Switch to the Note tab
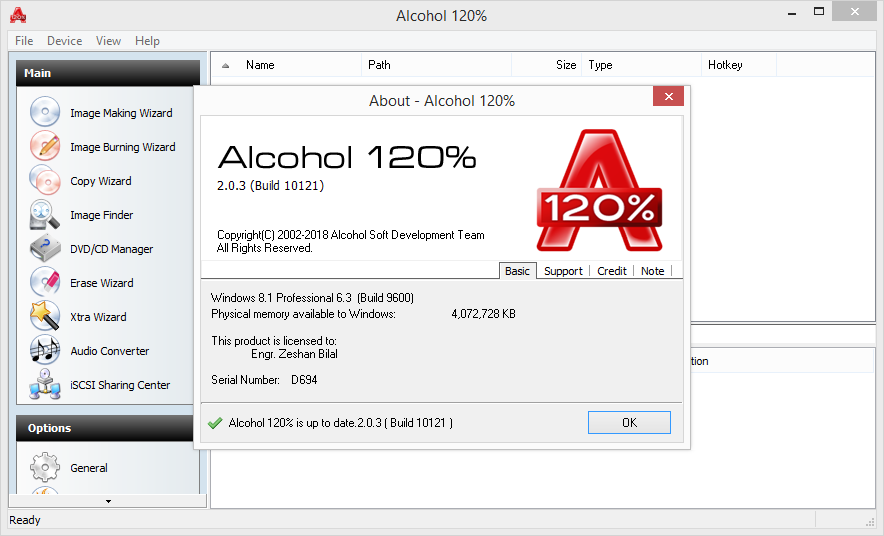Image resolution: width=884 pixels, height=536 pixels. pyautogui.click(x=652, y=271)
